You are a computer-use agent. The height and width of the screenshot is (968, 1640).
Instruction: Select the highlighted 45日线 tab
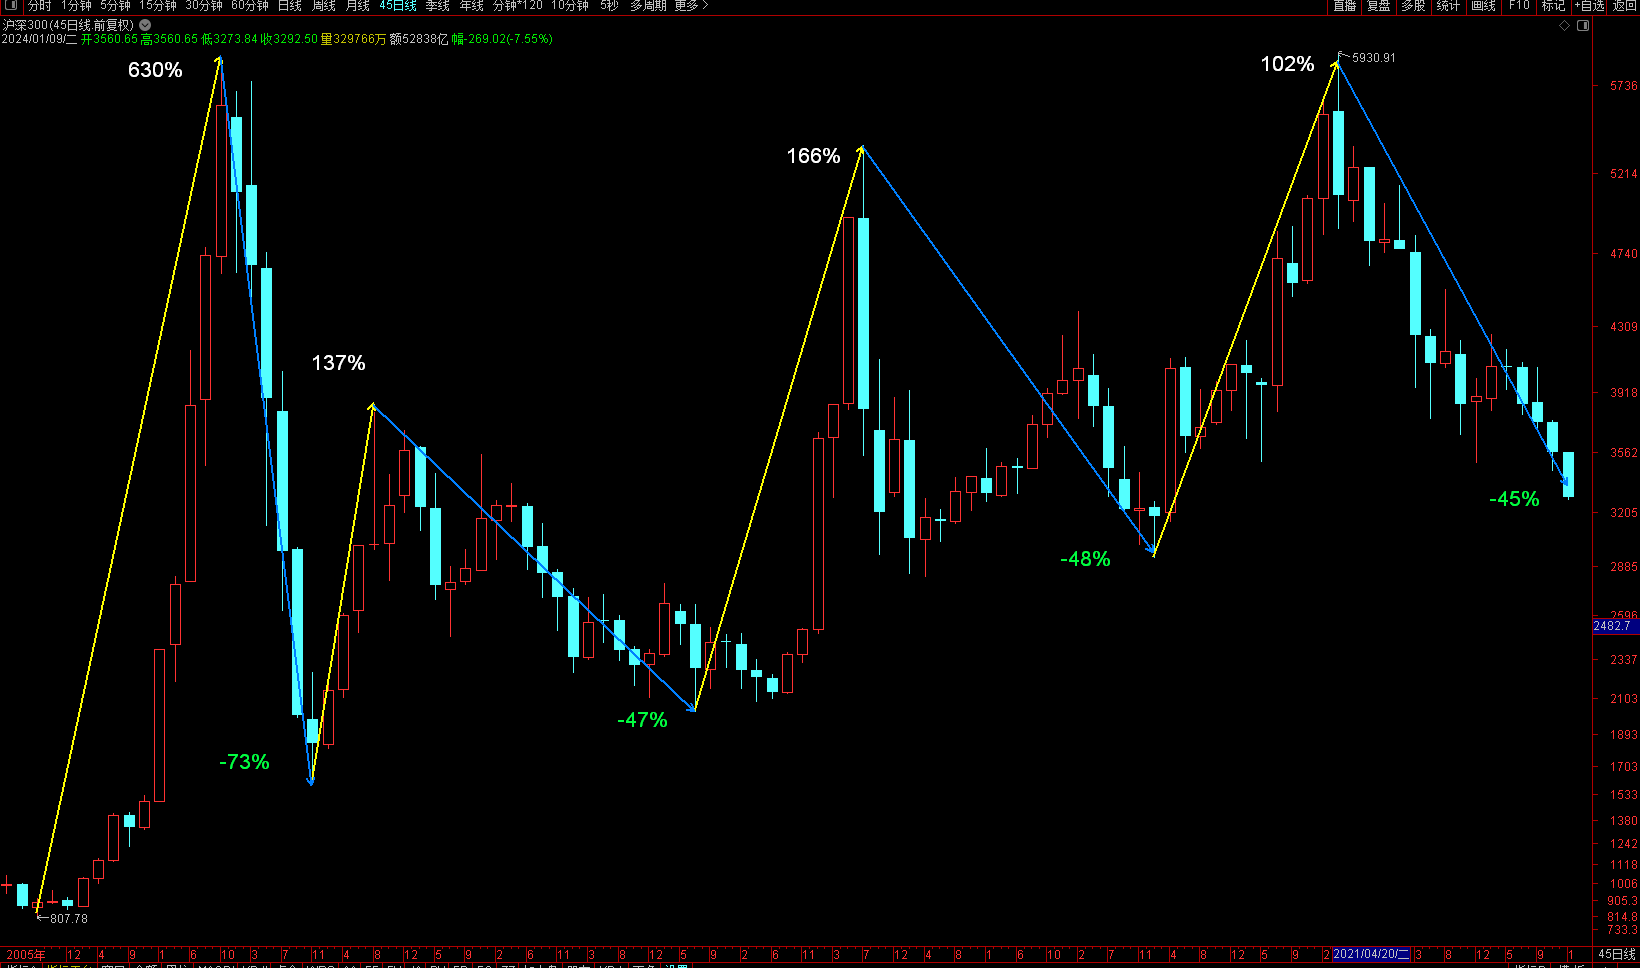pos(398,5)
